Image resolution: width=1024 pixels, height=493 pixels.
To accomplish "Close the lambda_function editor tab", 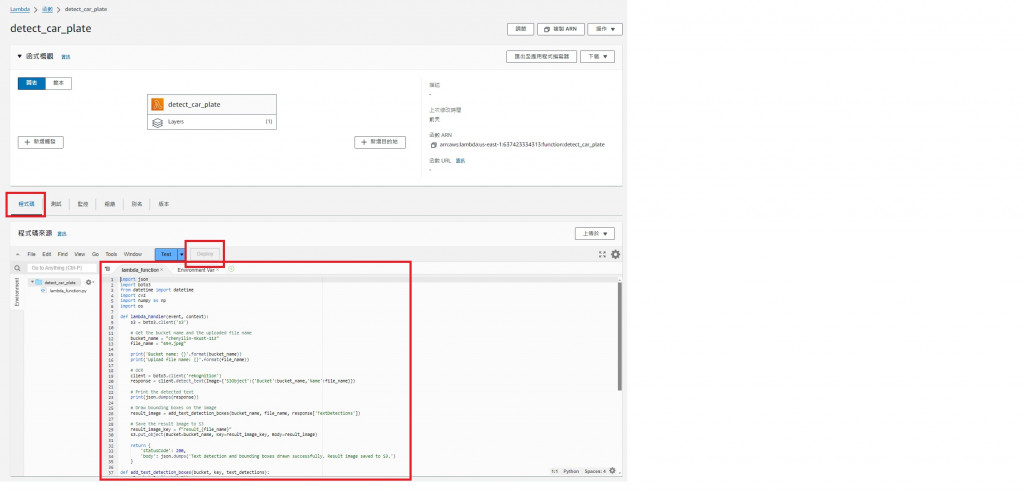I will [162, 270].
